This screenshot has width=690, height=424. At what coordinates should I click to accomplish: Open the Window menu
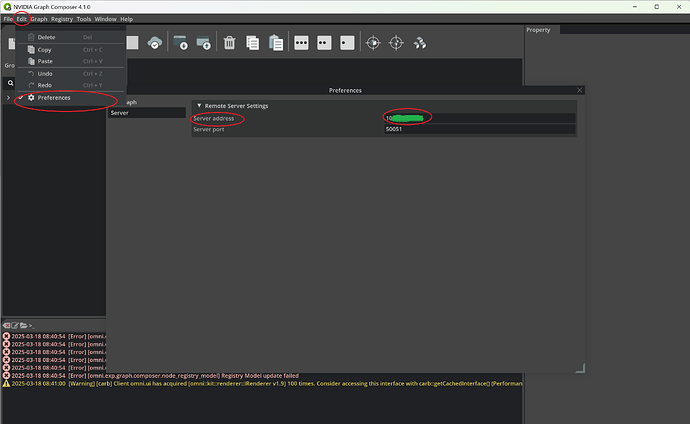point(106,19)
